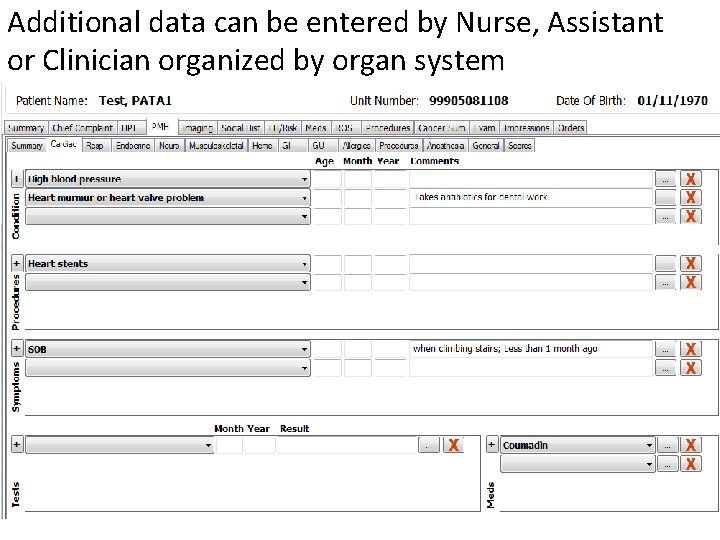The image size is (720, 540).
Task: Add a new Symptoms row with plus button
Action: coord(17,349)
